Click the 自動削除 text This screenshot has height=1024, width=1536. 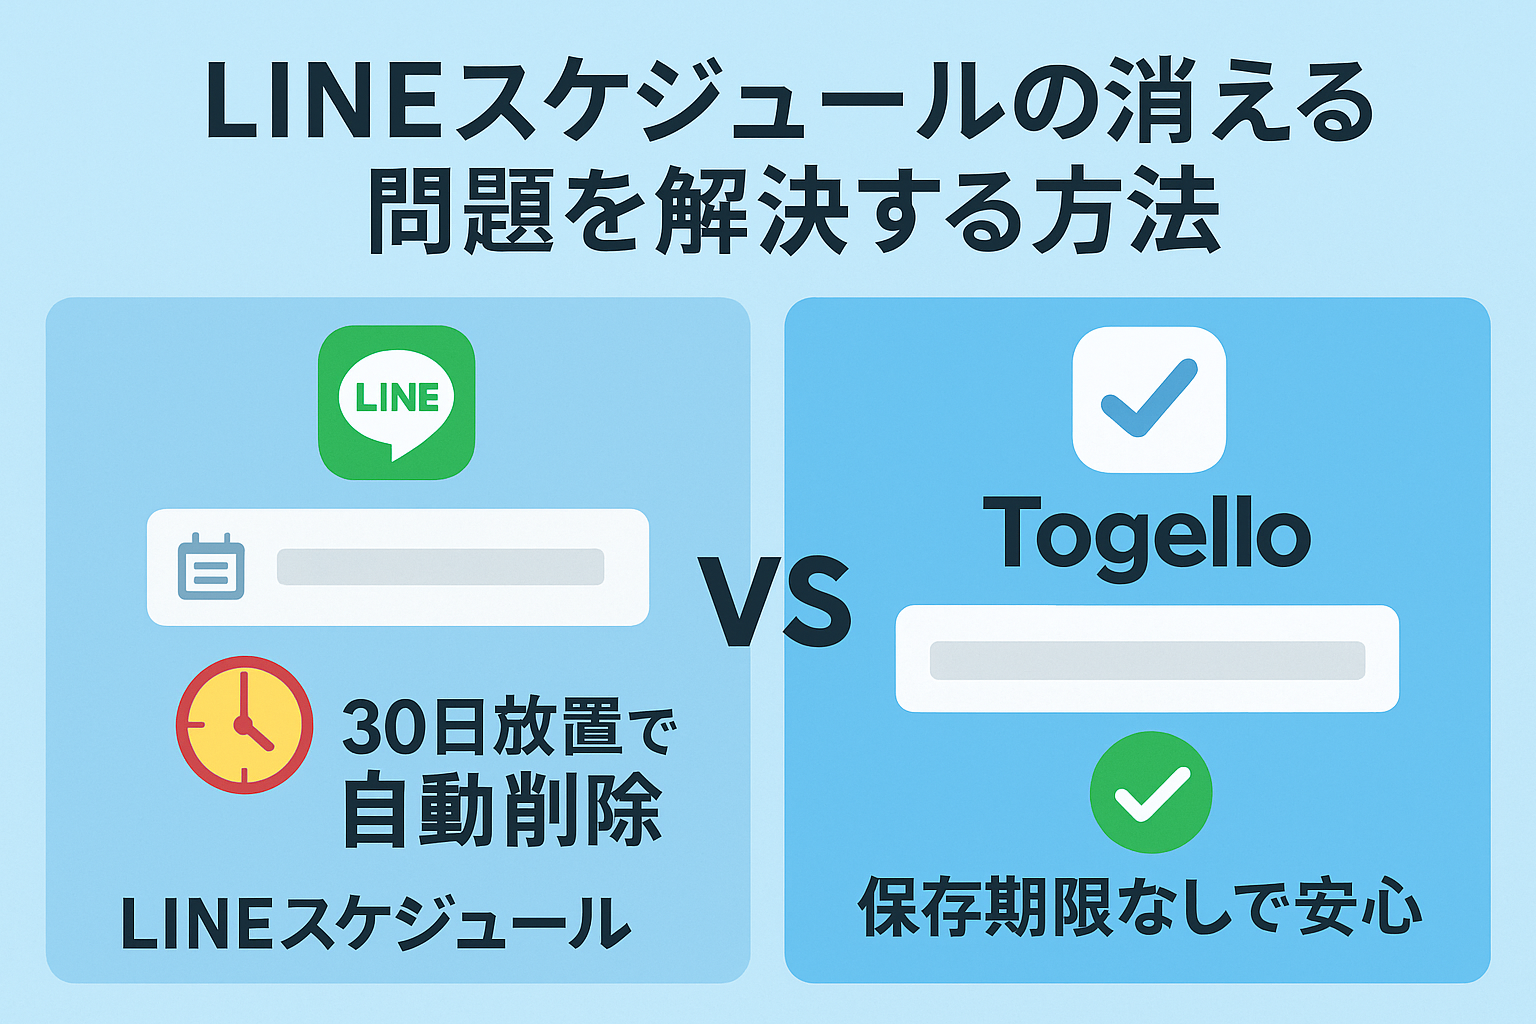[x=503, y=810]
